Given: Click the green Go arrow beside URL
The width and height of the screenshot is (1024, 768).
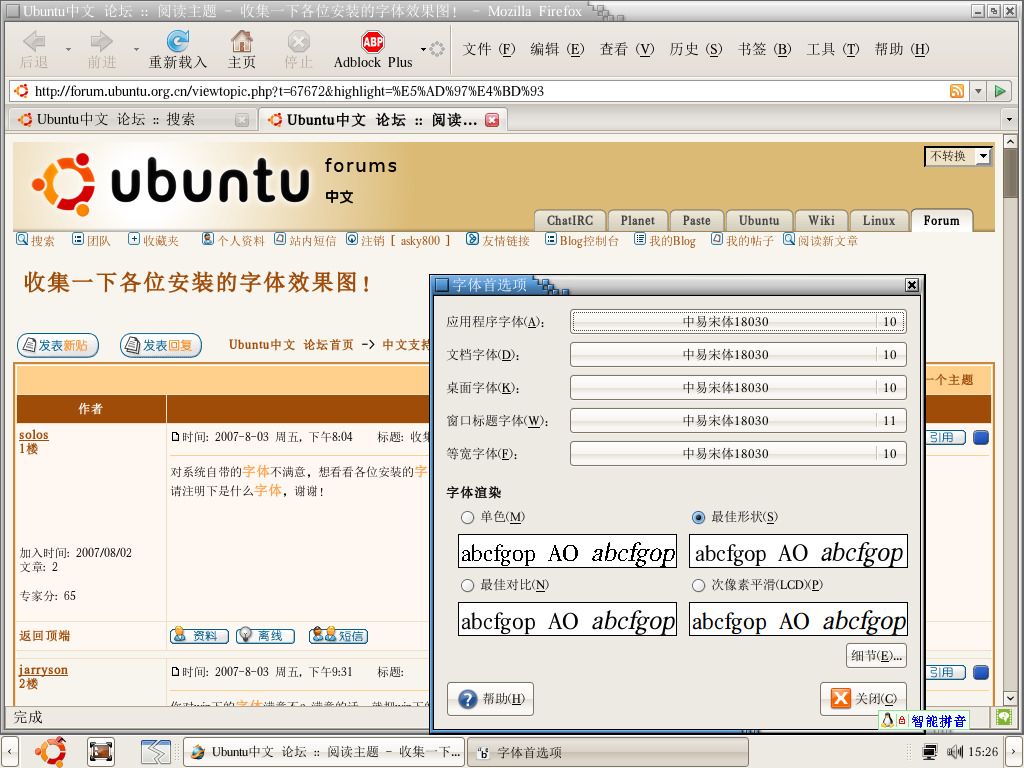Looking at the screenshot, I should tap(1000, 91).
